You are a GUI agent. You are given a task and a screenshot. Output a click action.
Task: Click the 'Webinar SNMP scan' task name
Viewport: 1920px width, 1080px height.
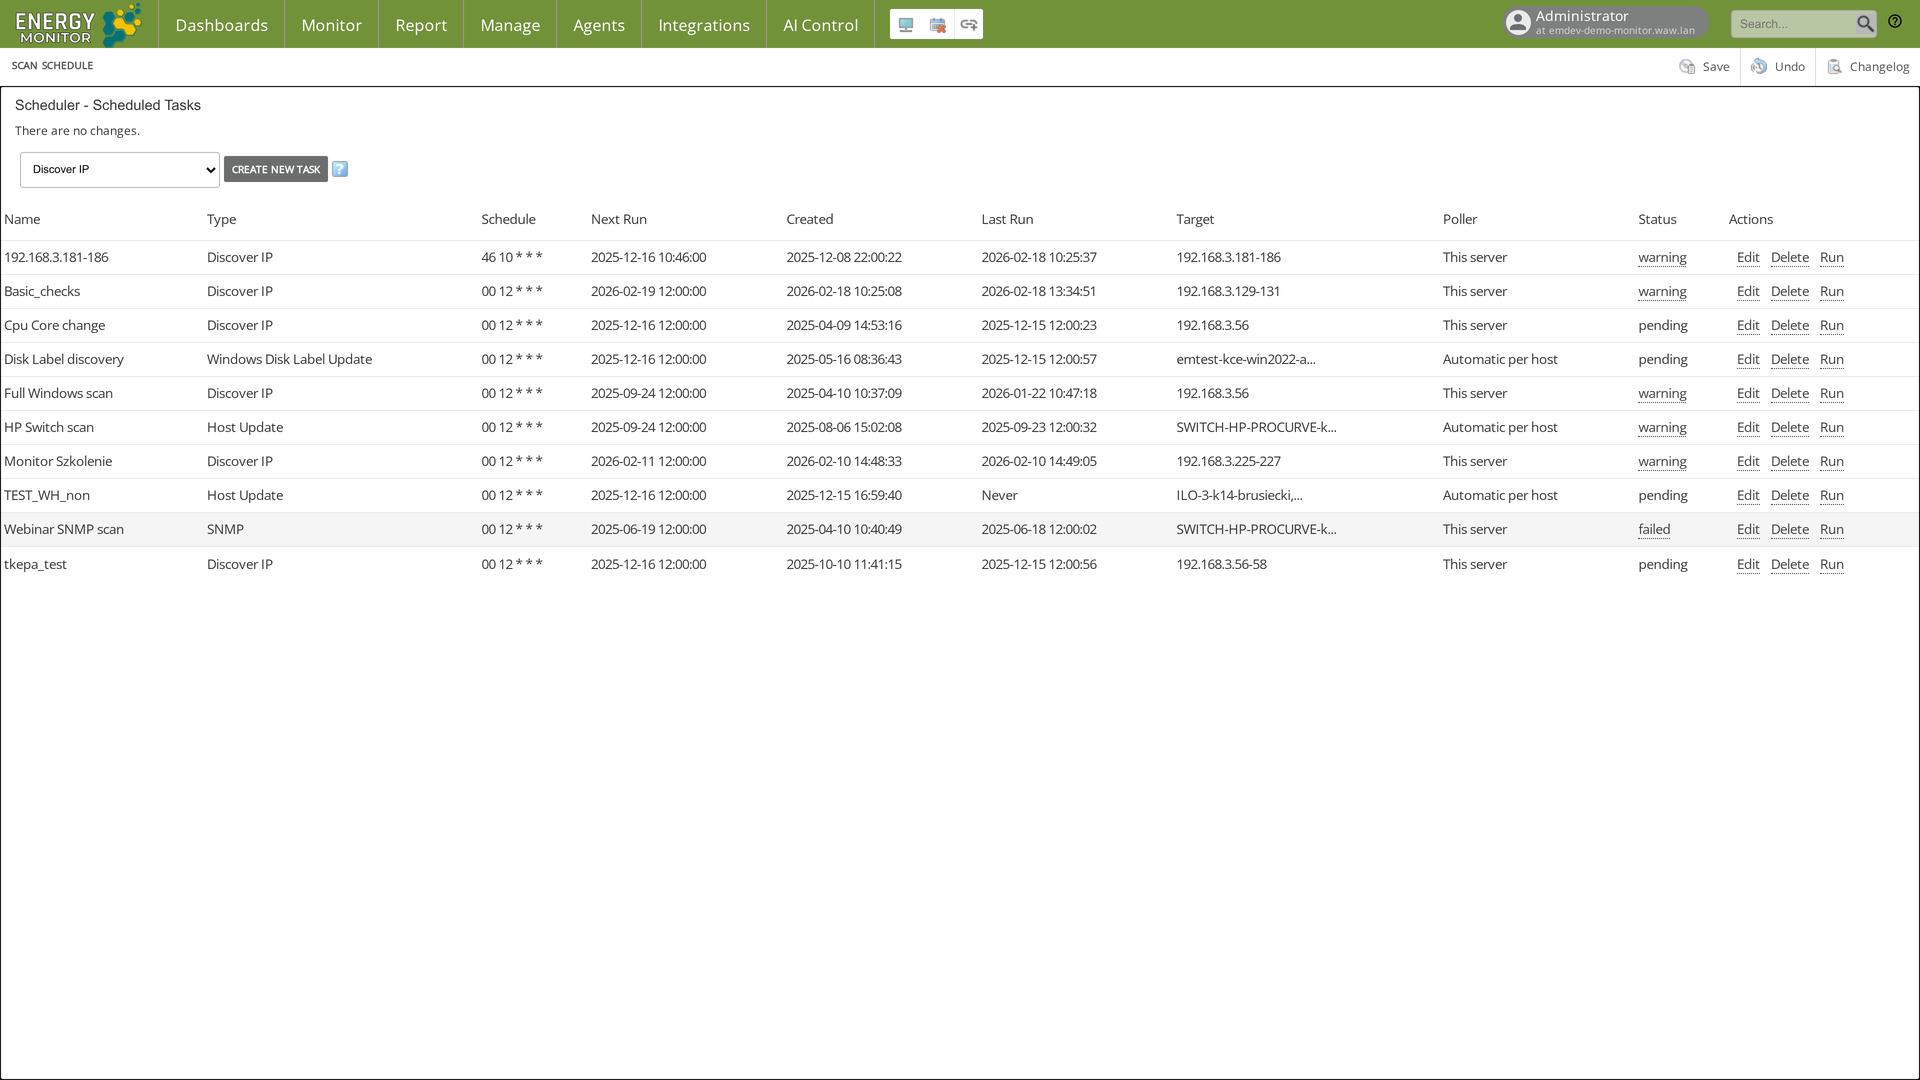(64, 530)
